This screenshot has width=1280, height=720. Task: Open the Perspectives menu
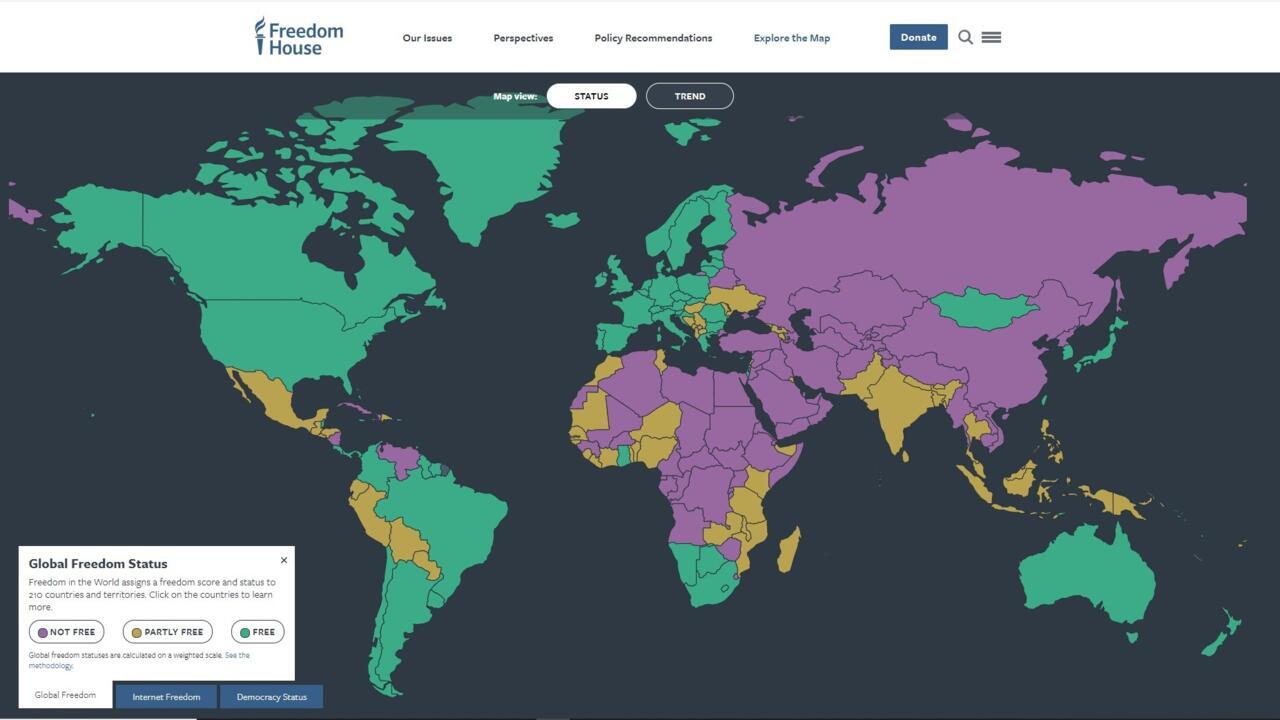tap(523, 38)
